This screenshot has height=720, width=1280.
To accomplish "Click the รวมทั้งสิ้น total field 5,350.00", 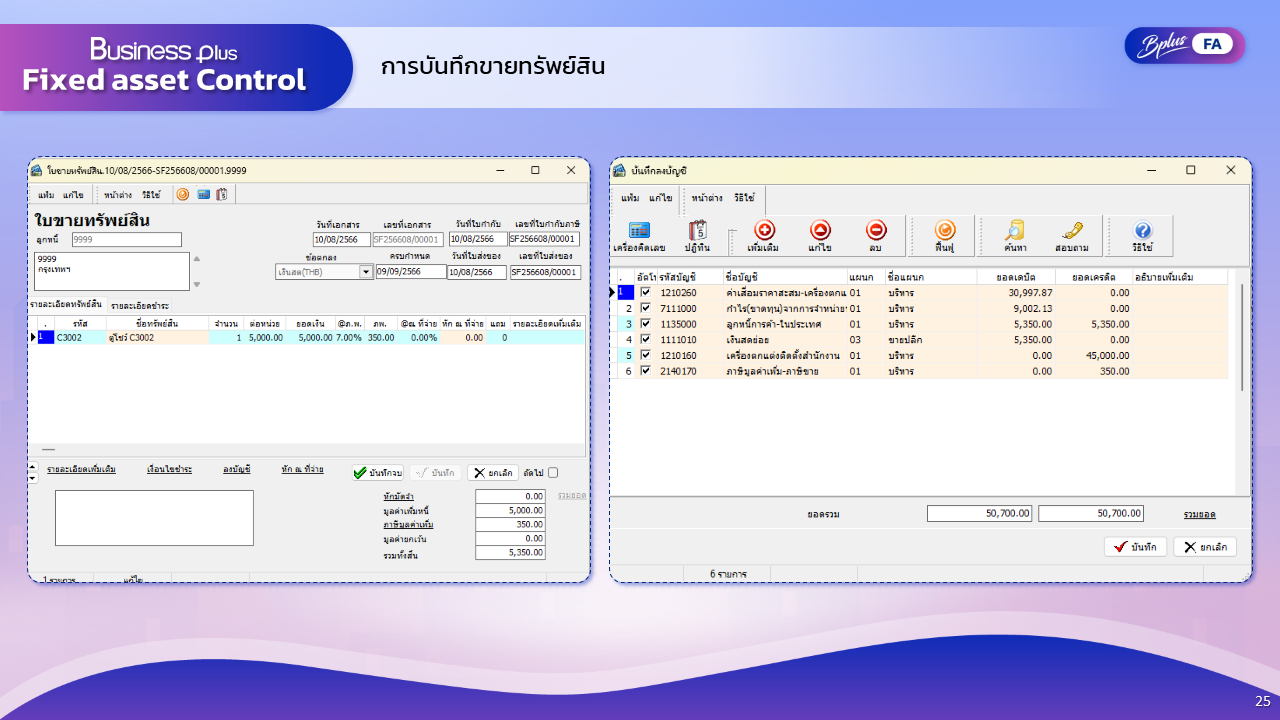I will tap(510, 553).
